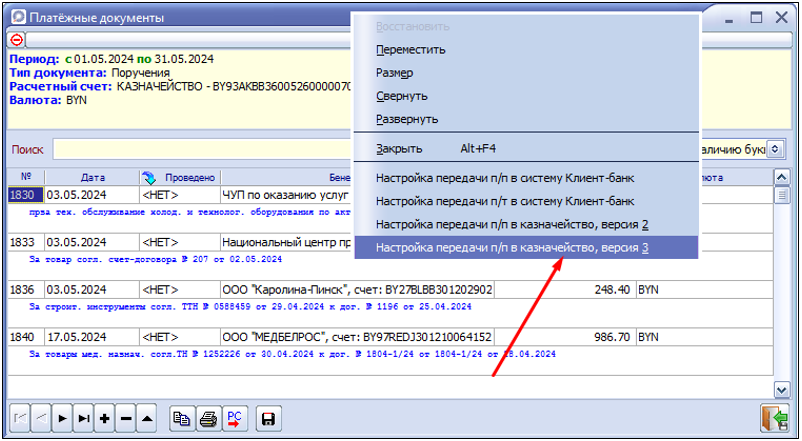The width and height of the screenshot is (802, 441).
Task: Choose 'Настройка передачи п/п в казначейство, версия 2'
Action: point(512,224)
